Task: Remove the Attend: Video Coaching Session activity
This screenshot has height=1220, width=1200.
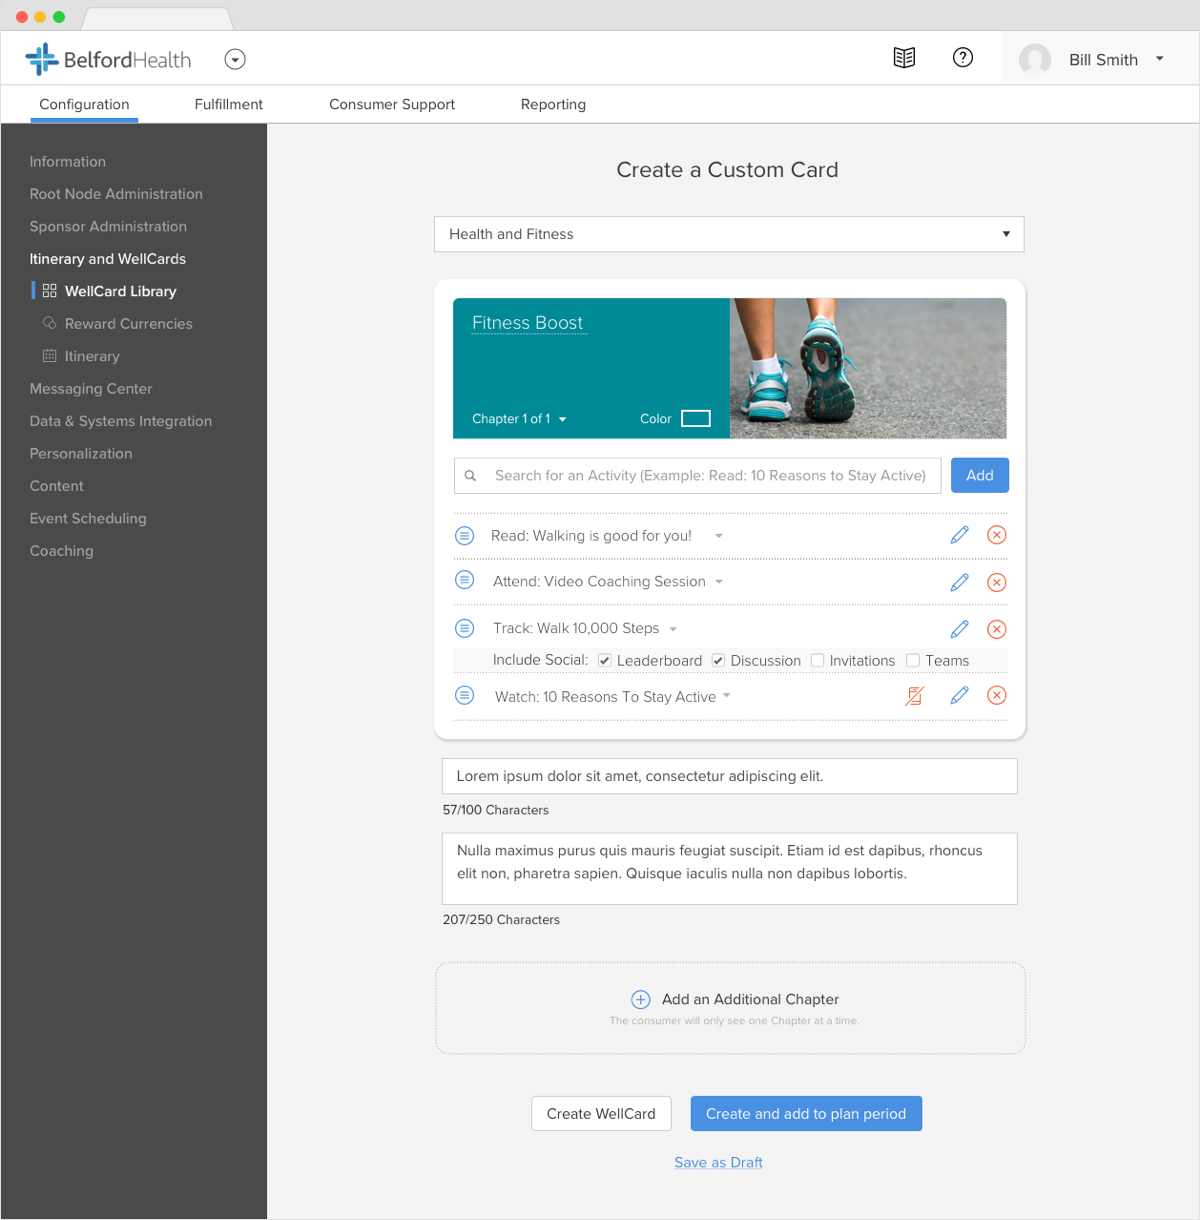Action: [997, 582]
